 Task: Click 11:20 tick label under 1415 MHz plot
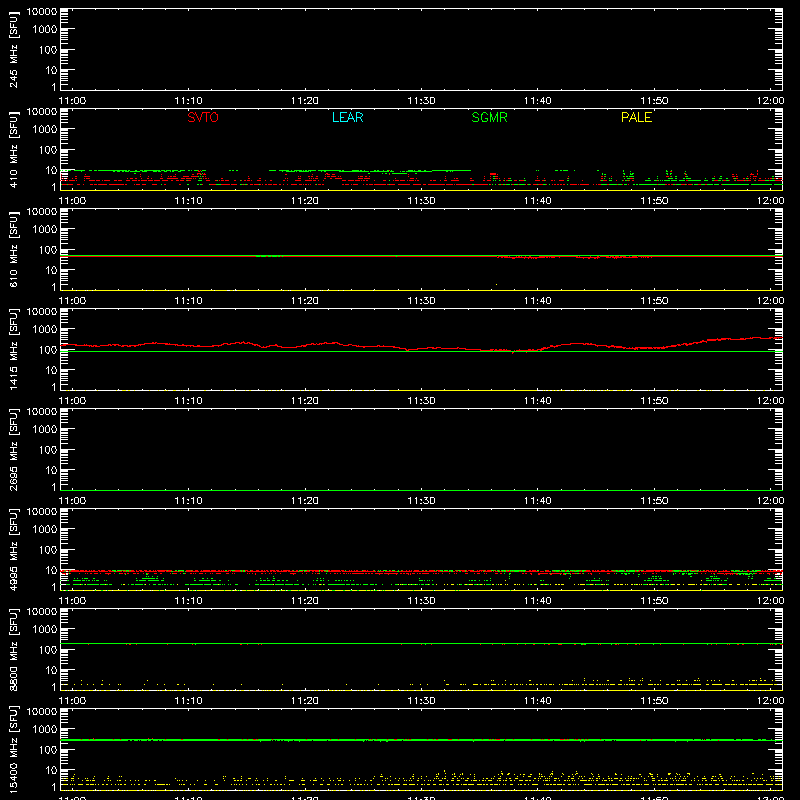pyautogui.click(x=305, y=401)
